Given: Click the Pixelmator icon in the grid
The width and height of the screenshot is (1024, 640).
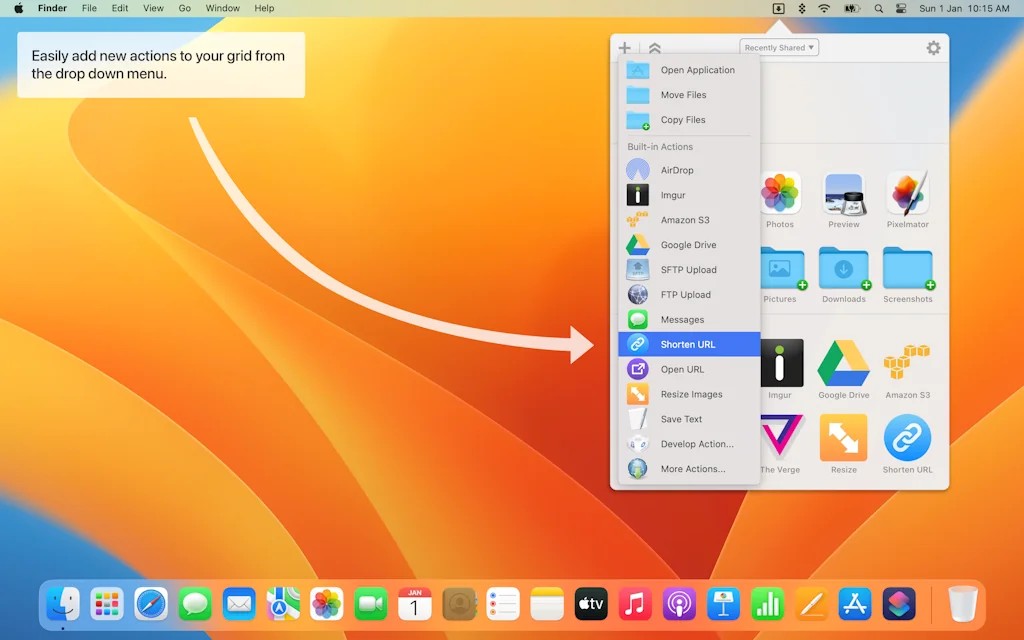Looking at the screenshot, I should (907, 195).
